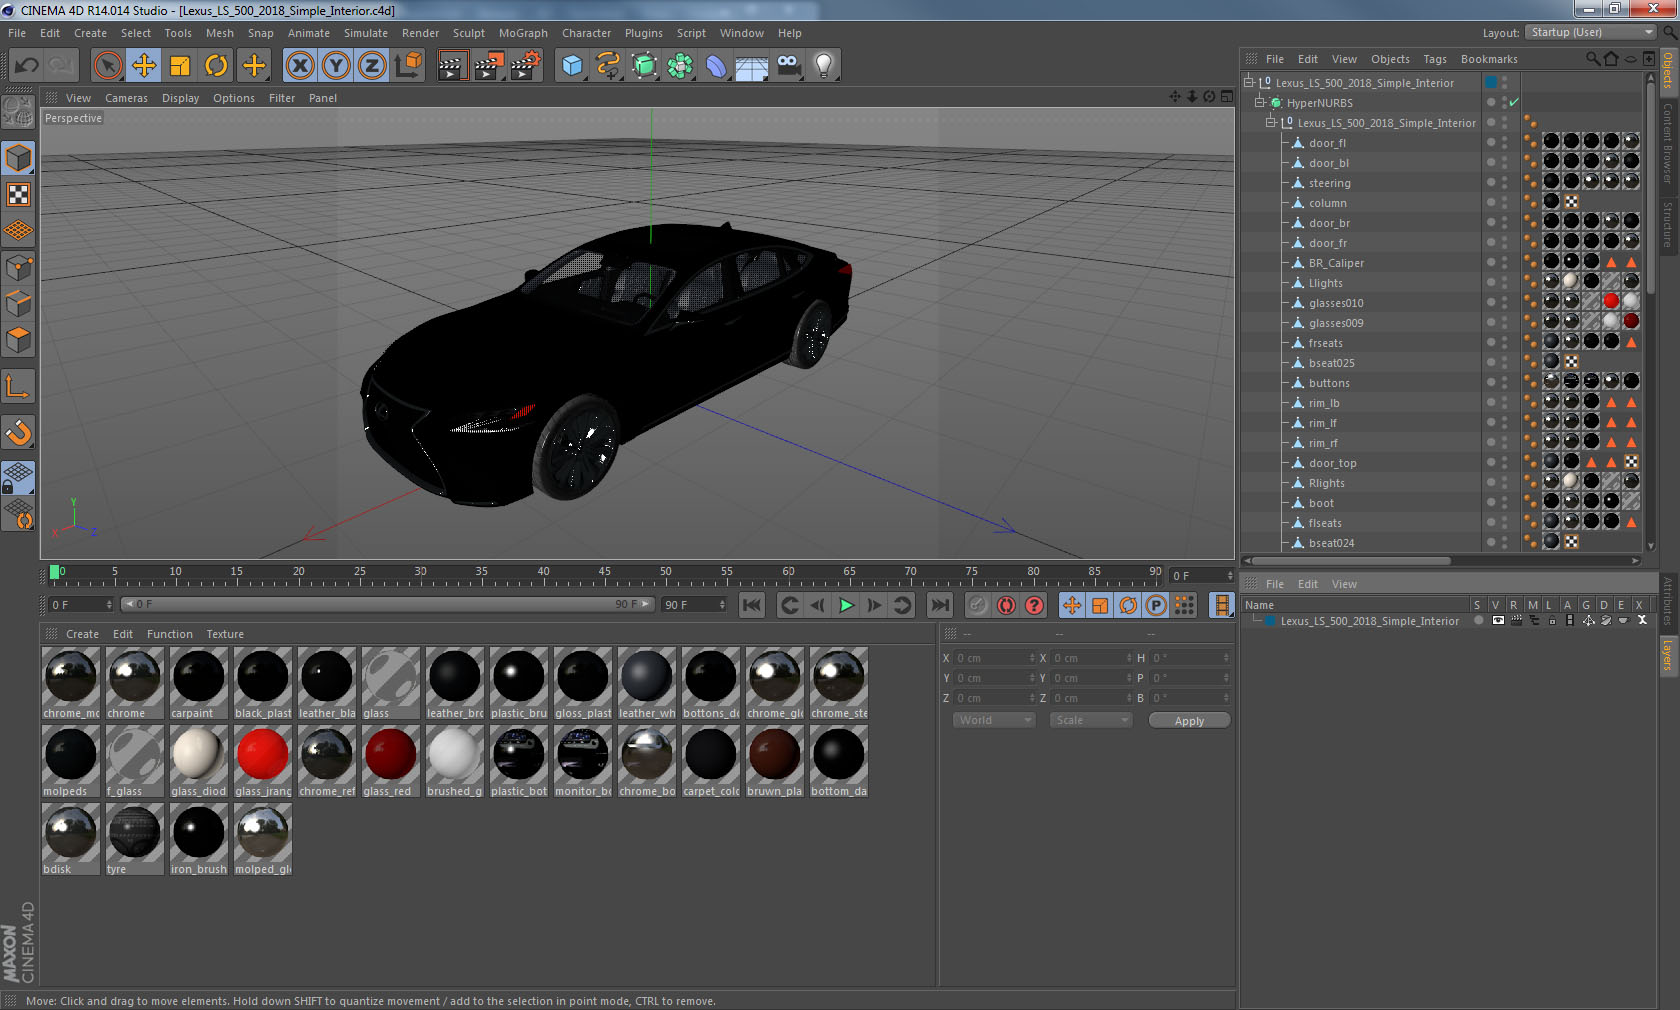The width and height of the screenshot is (1680, 1010).
Task: Open the NURBS generator icon
Action: click(644, 66)
